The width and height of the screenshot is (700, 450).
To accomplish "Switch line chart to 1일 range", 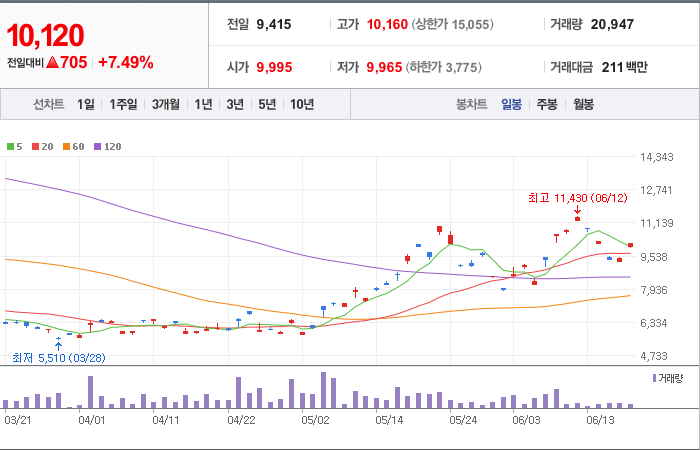I will [86, 104].
